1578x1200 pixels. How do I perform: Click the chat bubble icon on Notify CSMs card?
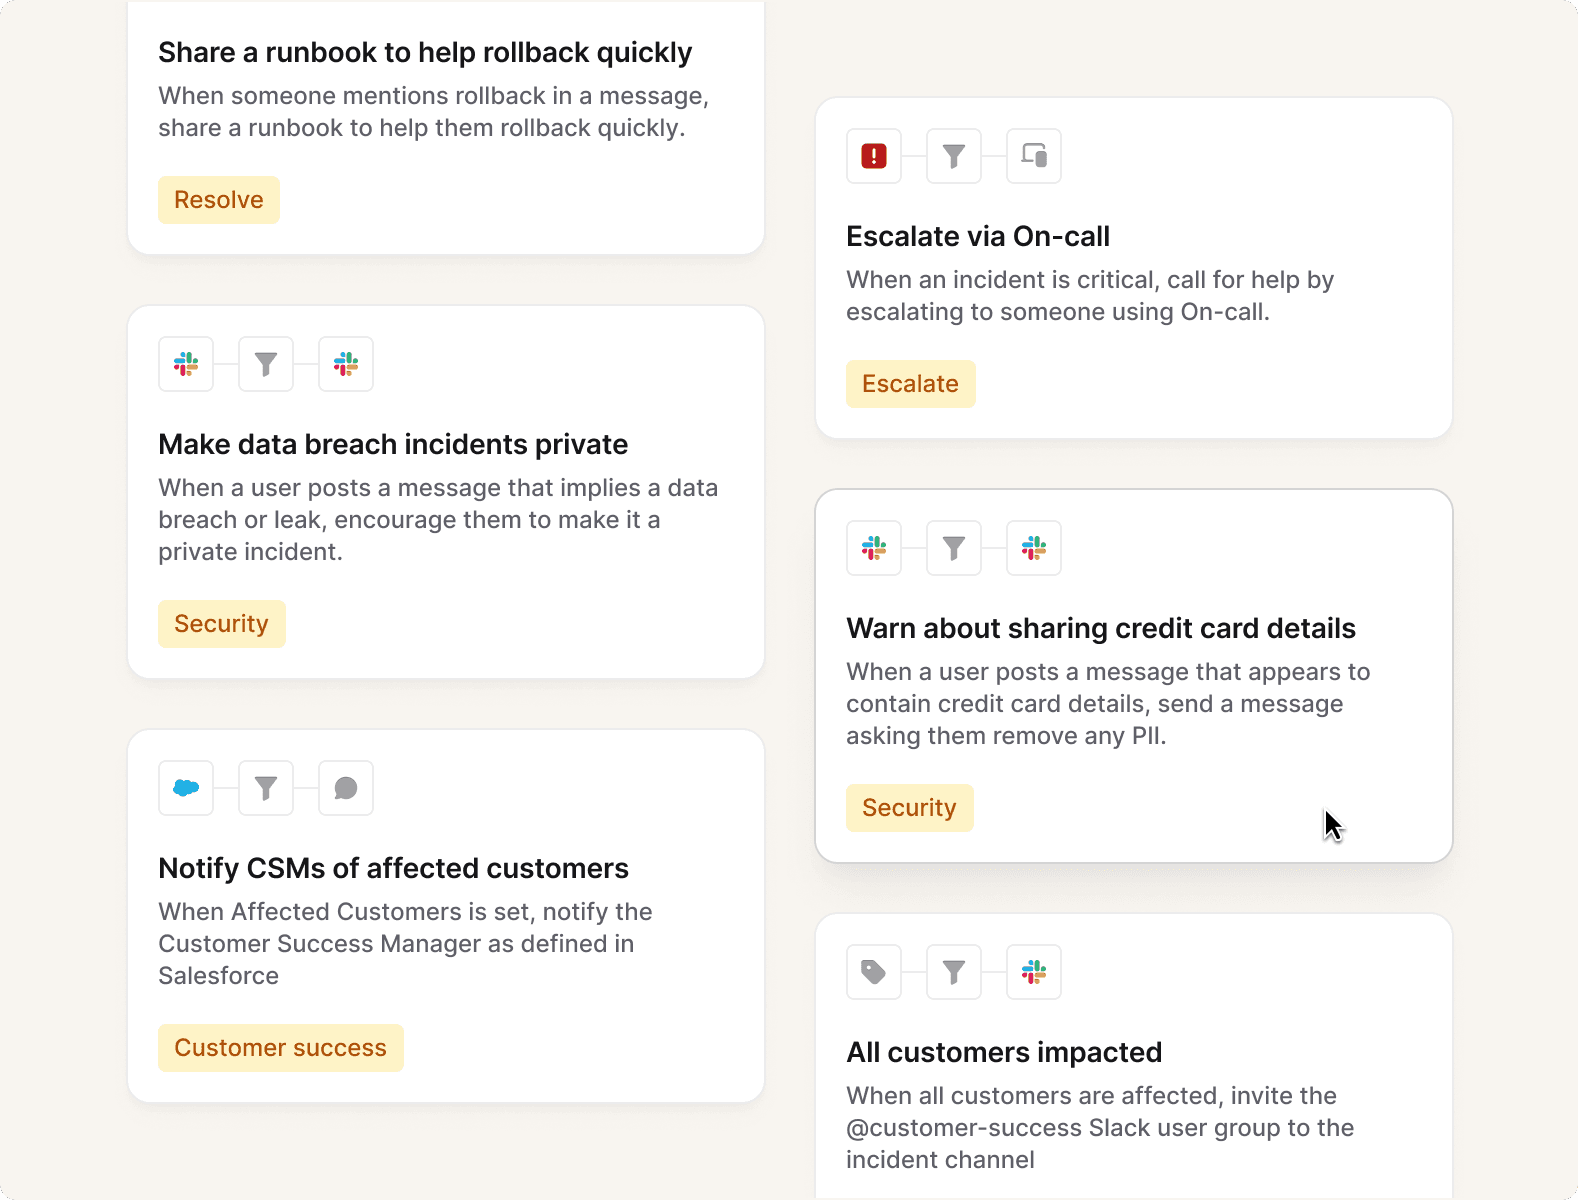click(x=346, y=788)
